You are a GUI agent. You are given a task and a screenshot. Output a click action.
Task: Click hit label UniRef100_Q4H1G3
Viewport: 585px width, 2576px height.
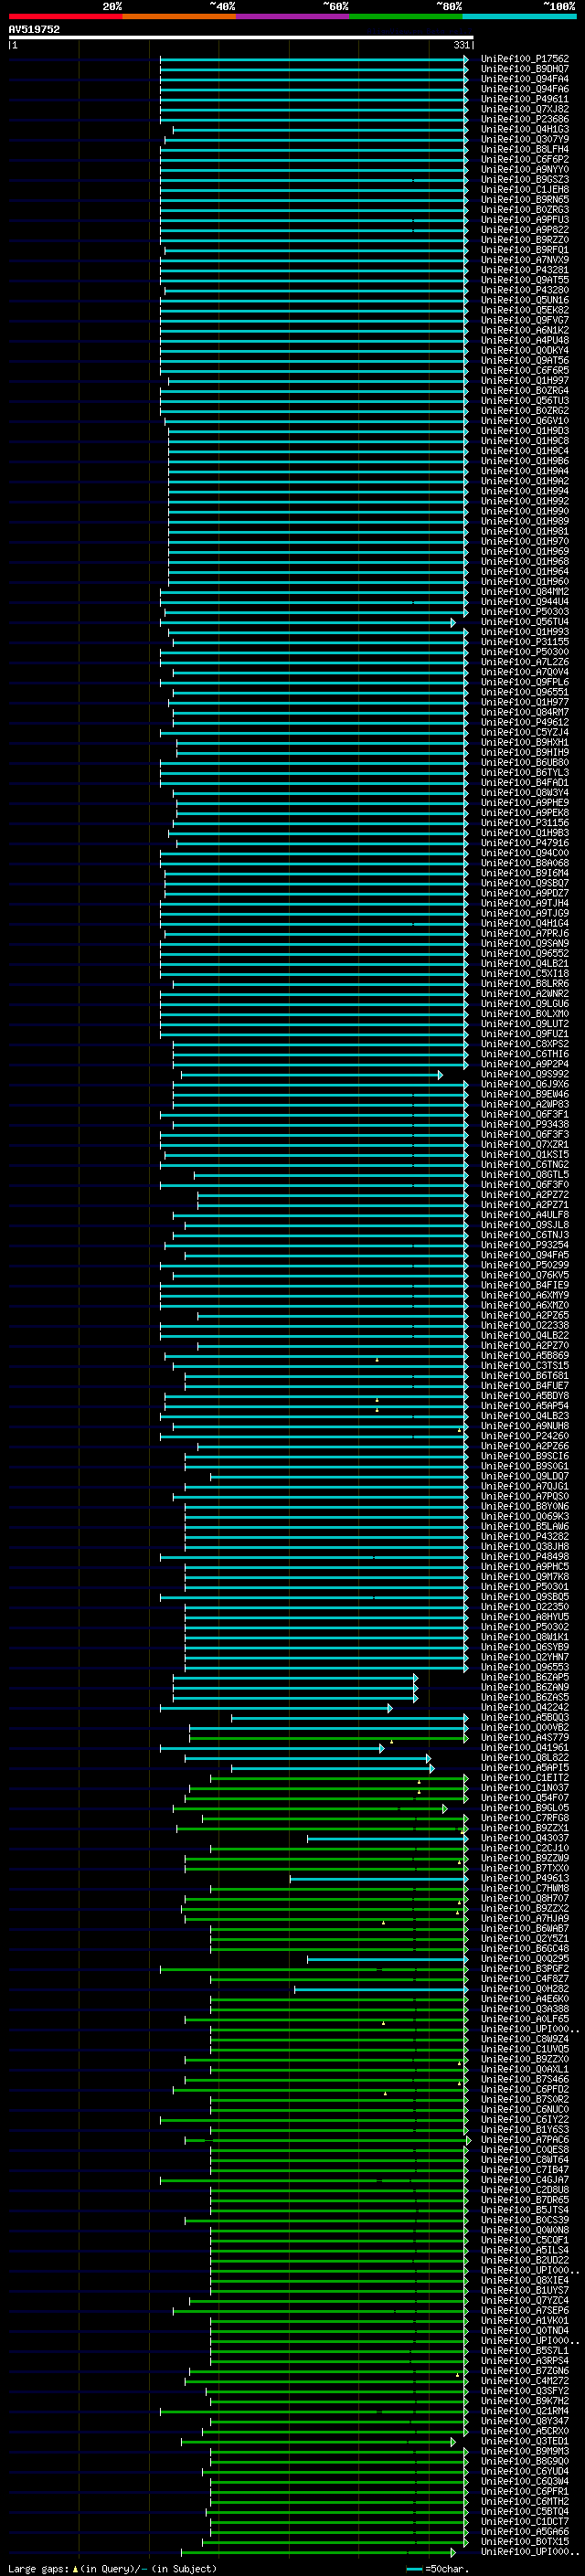coord(524,129)
